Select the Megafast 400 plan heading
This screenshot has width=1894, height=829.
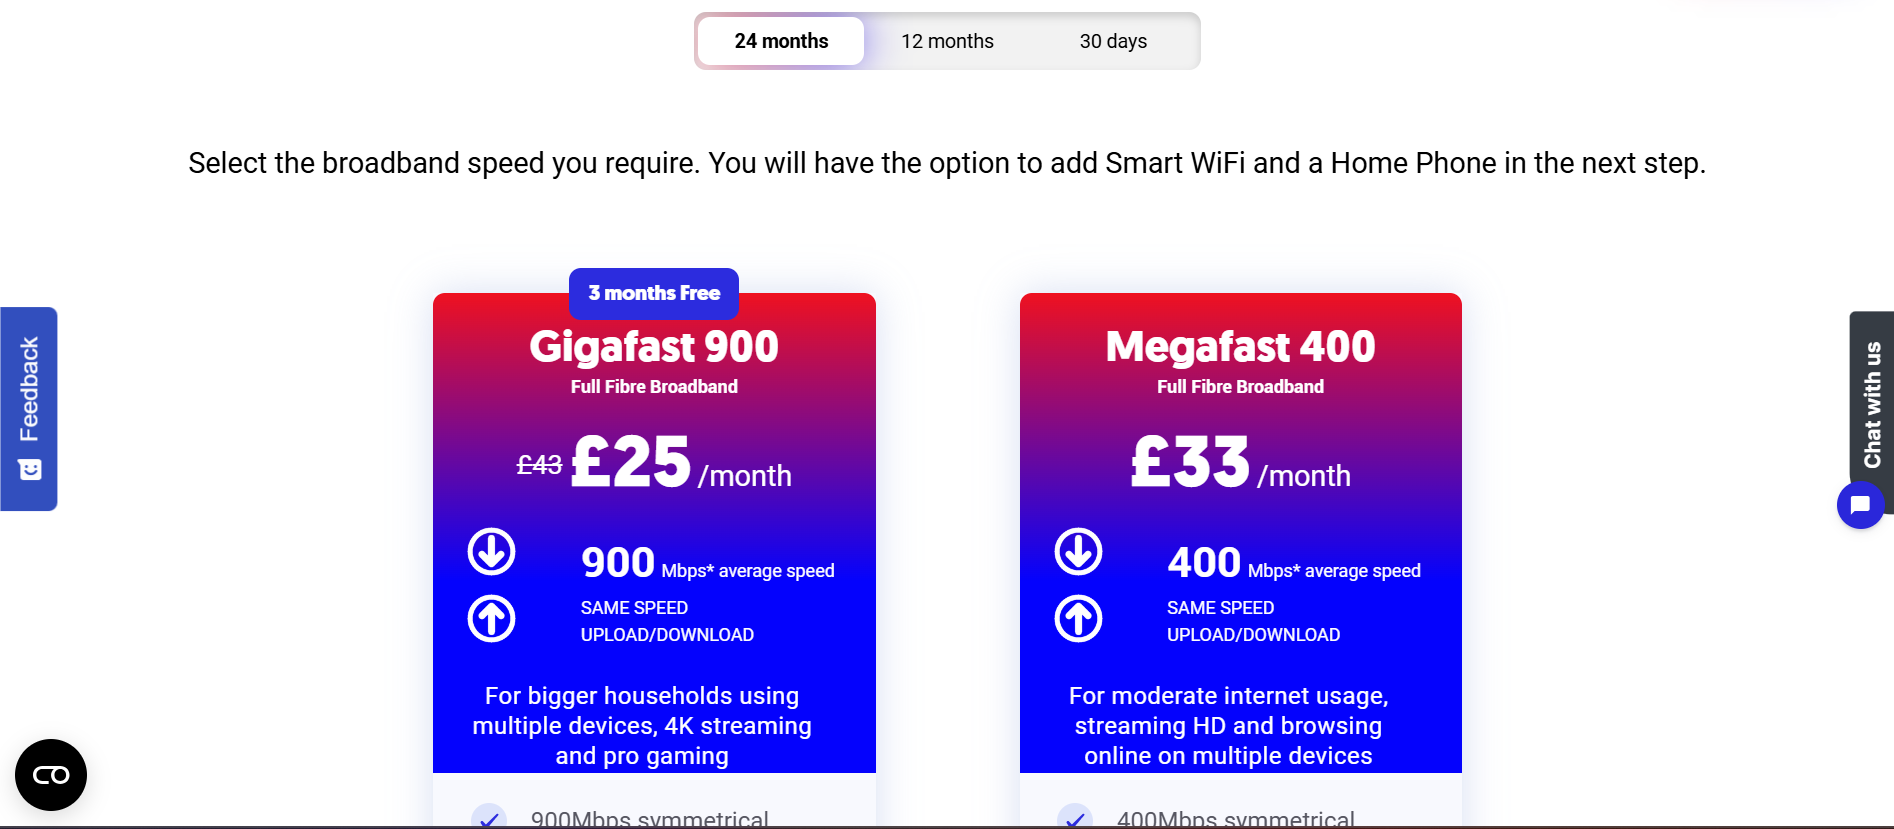[1240, 347]
